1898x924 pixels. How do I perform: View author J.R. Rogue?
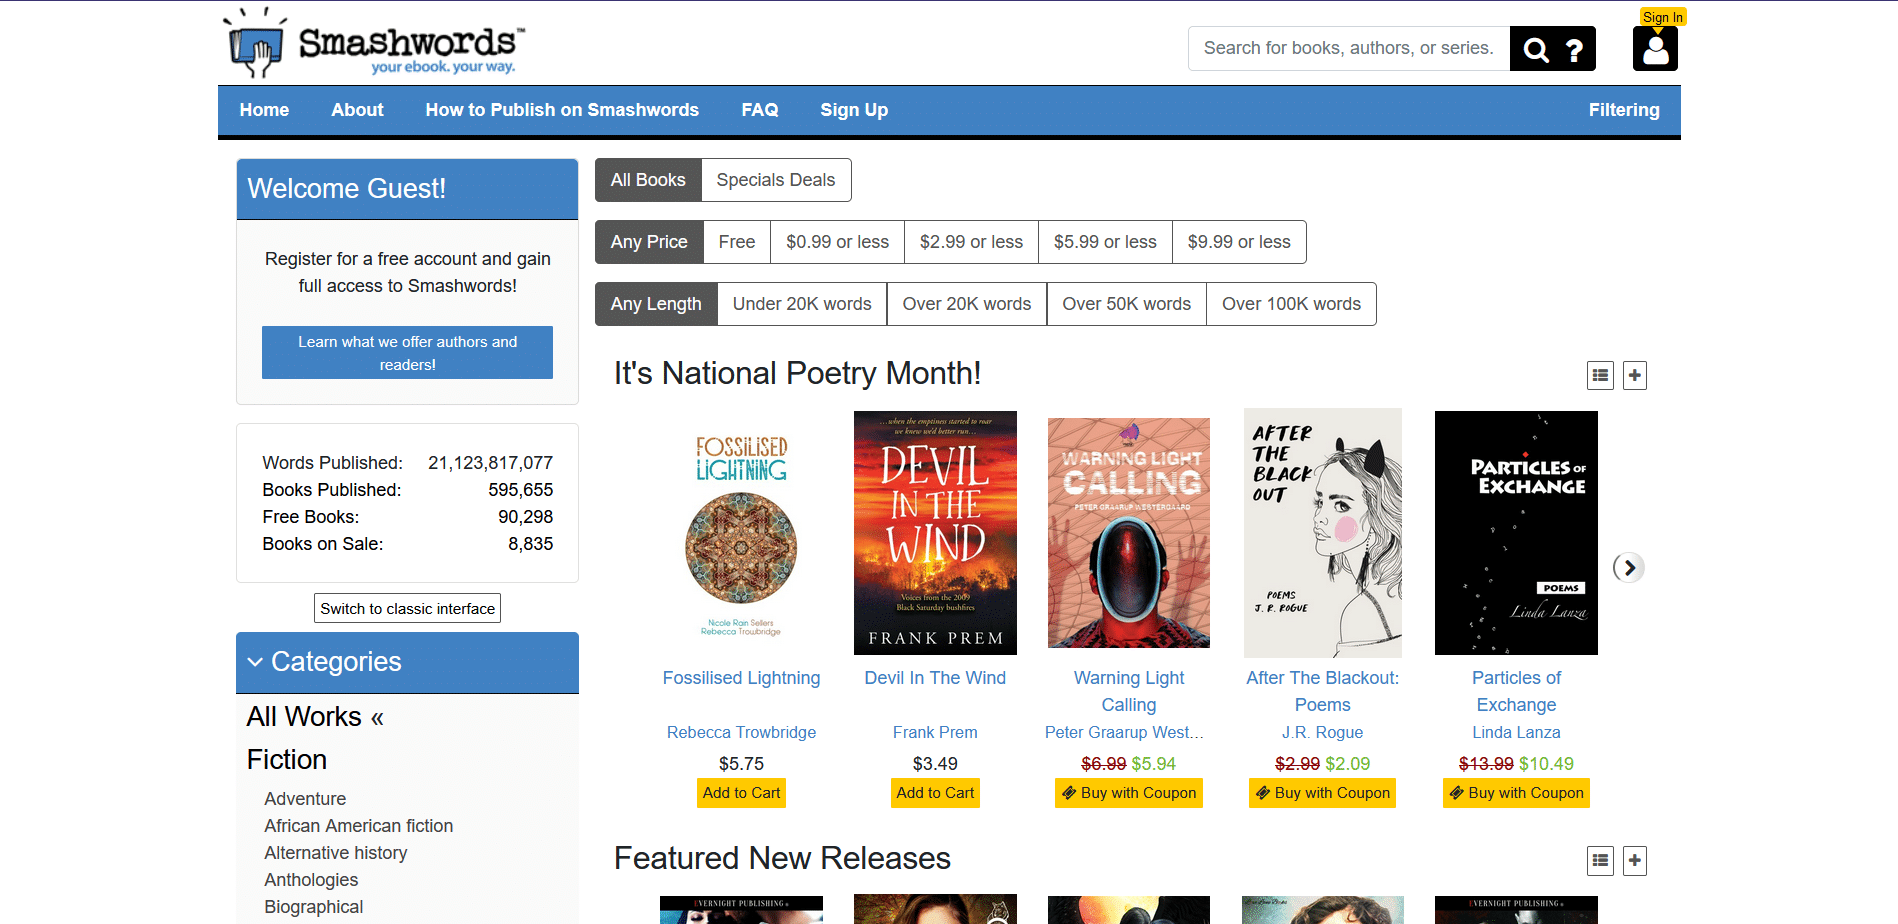[1322, 733]
